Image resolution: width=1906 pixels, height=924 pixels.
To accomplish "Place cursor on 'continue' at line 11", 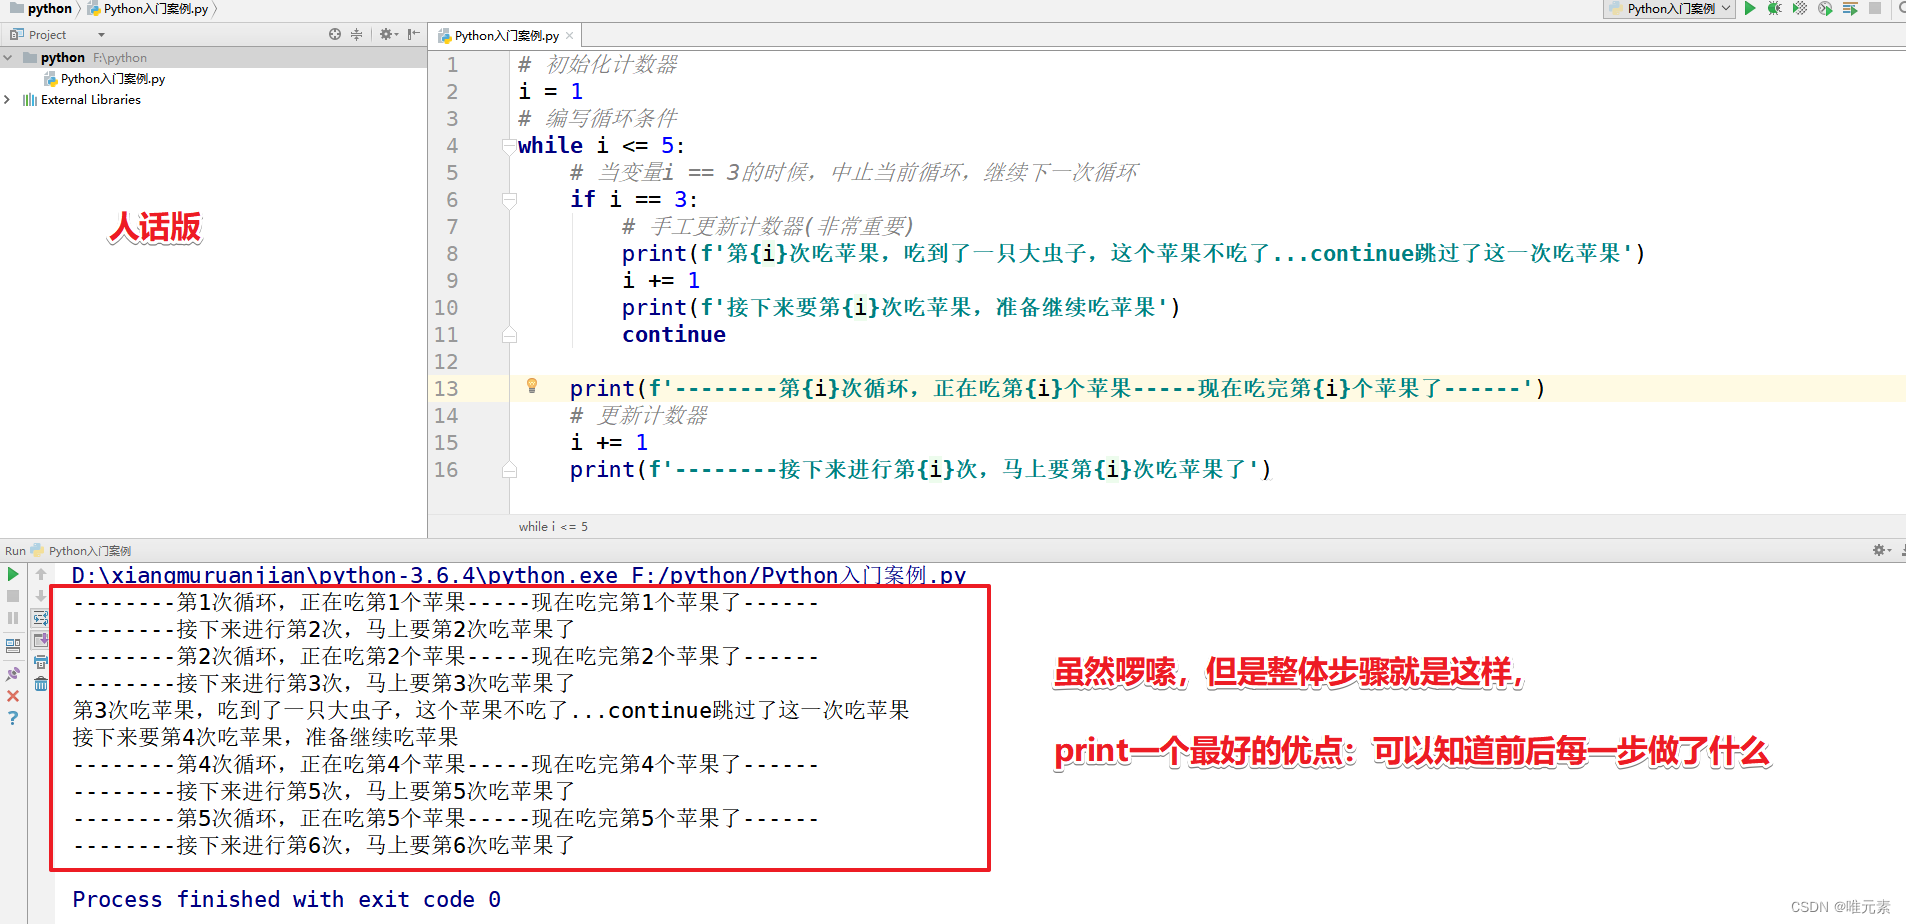I will click(674, 335).
